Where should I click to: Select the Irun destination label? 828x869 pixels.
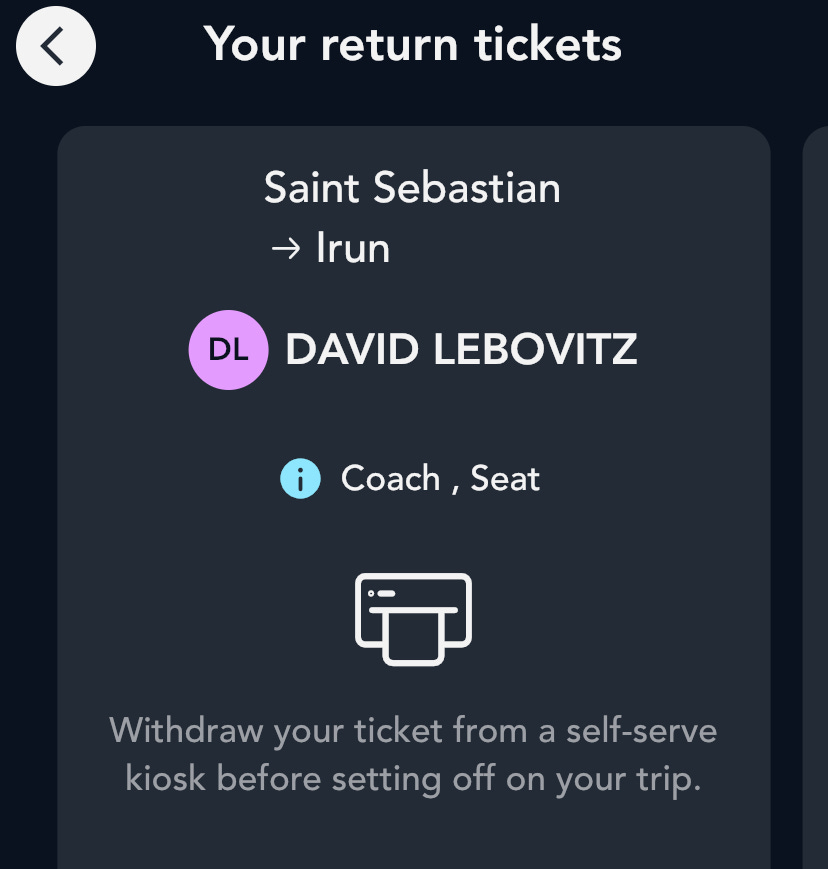tap(353, 248)
